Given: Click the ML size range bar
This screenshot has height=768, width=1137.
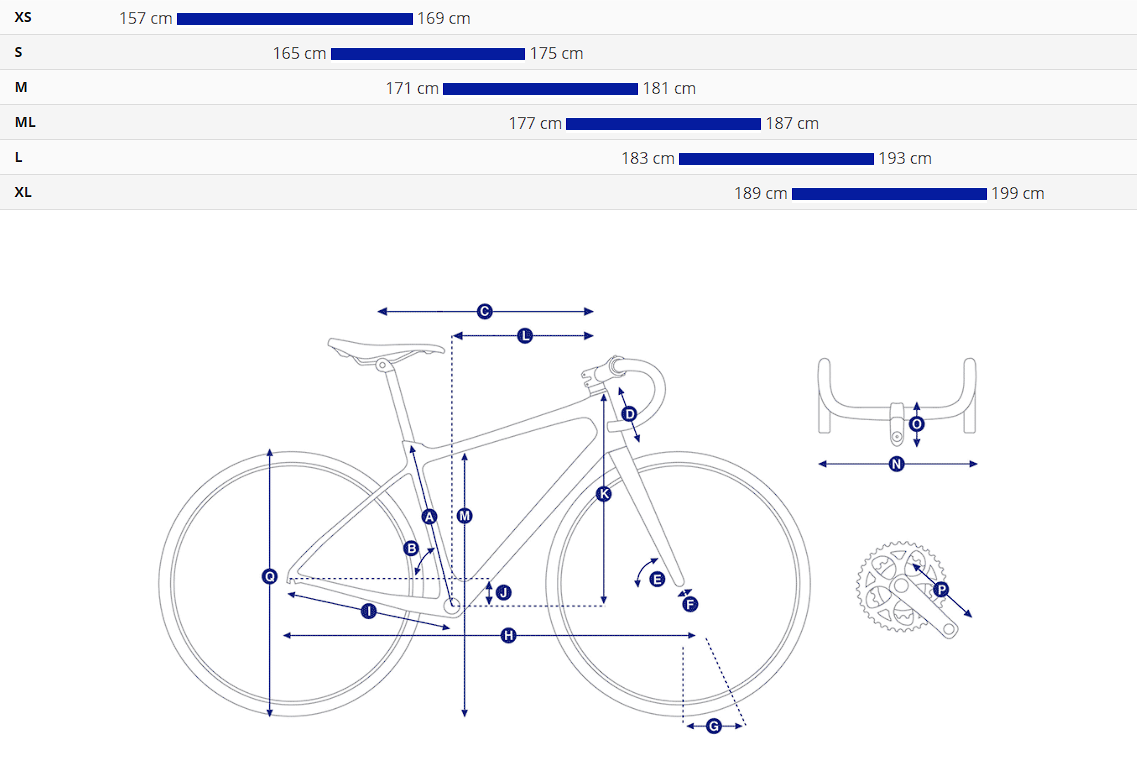Looking at the screenshot, I should (x=663, y=124).
